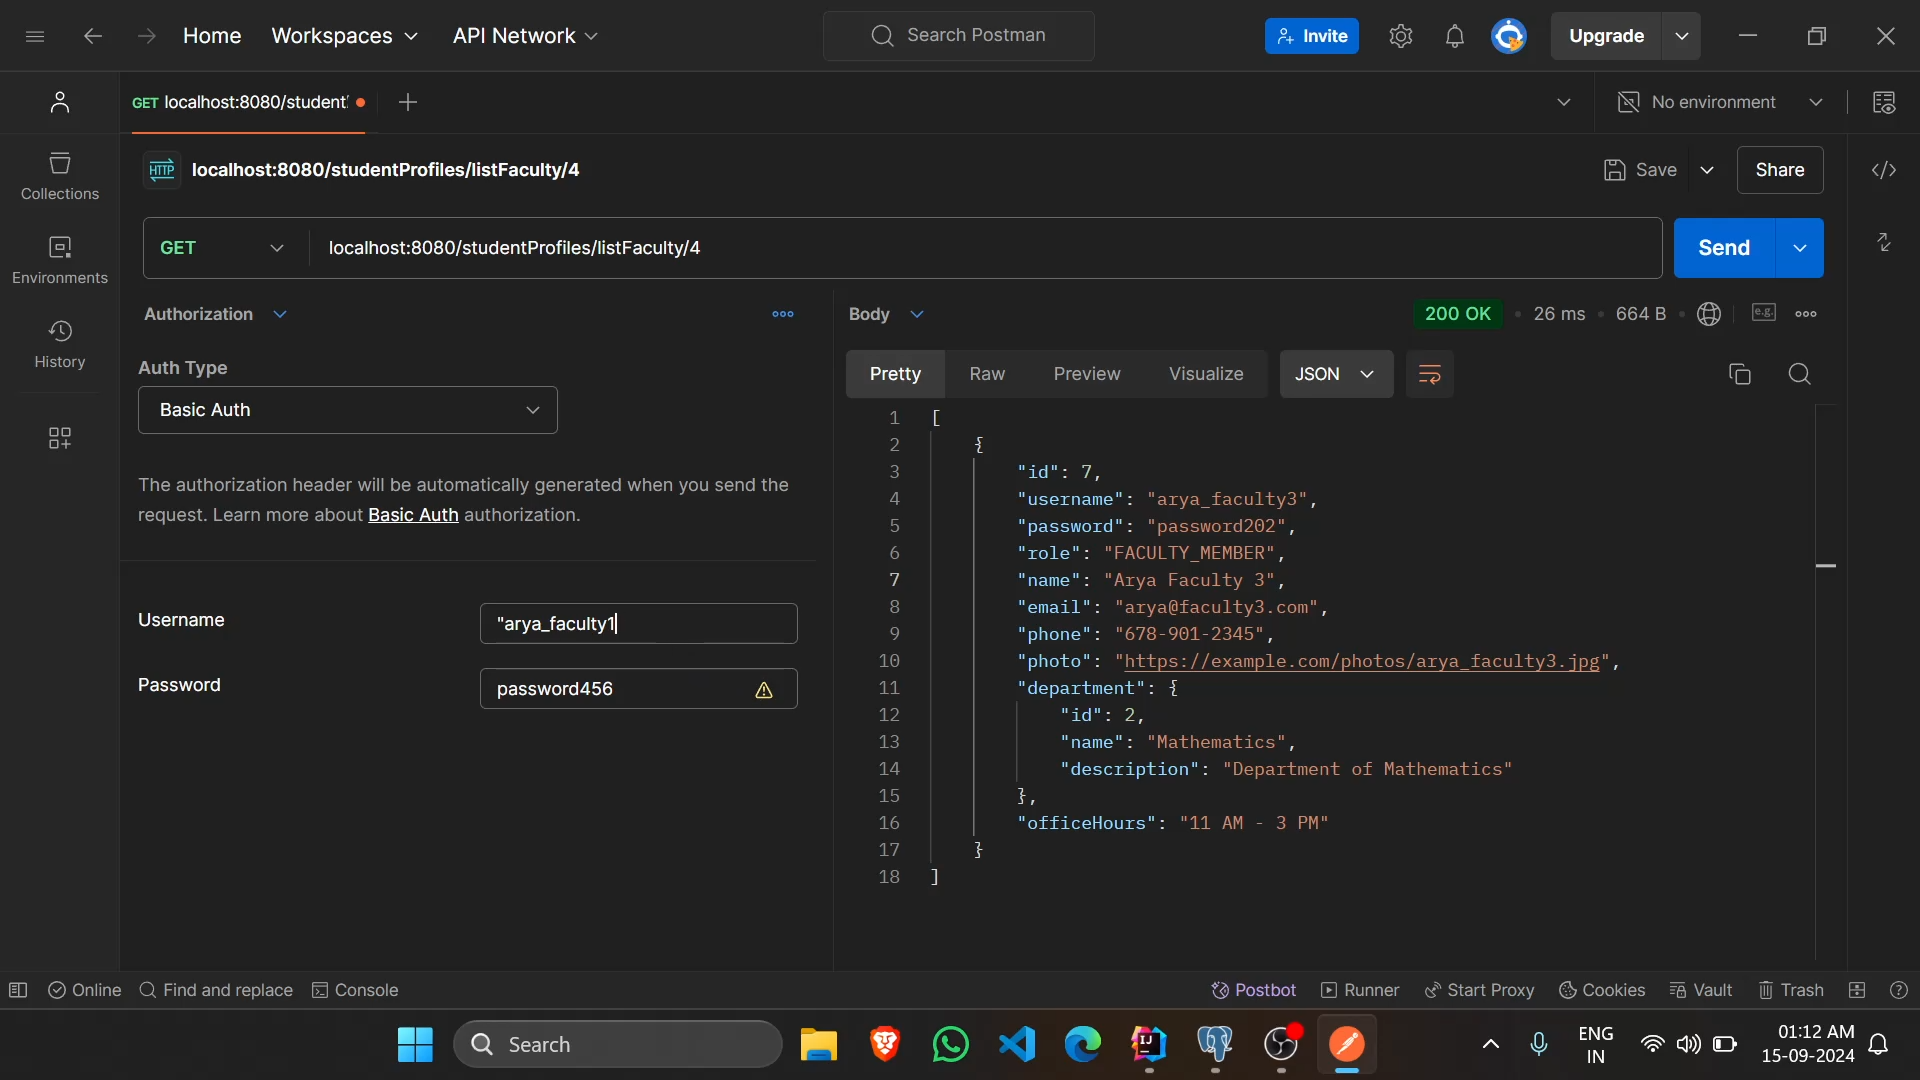Toggle the collapse right sidebar arrow icon
Viewport: 1920px width, 1080px height.
tap(1884, 242)
